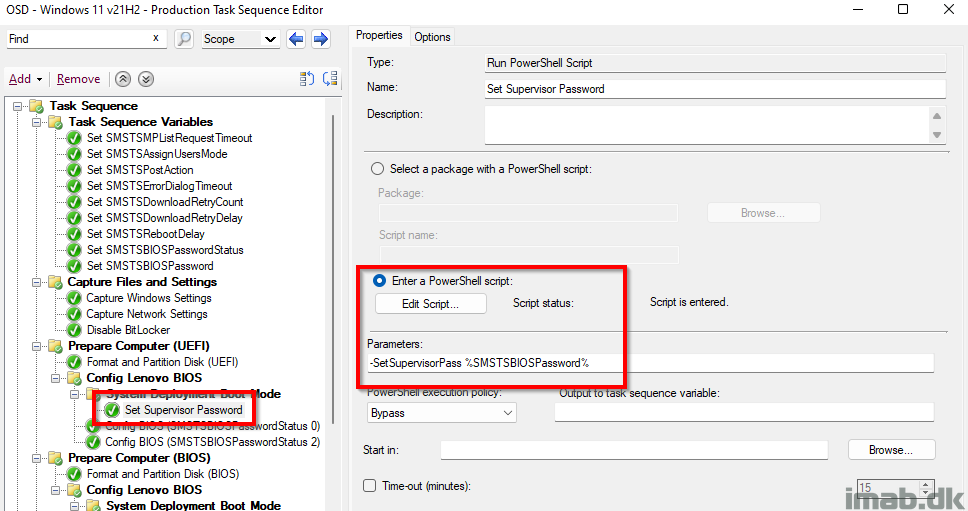The height and width of the screenshot is (511, 968).
Task: Click the expand all tree icon
Action: (307, 78)
